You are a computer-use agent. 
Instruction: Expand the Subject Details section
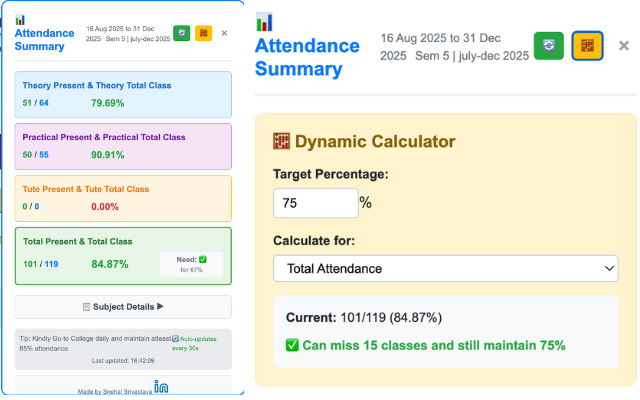coord(123,307)
